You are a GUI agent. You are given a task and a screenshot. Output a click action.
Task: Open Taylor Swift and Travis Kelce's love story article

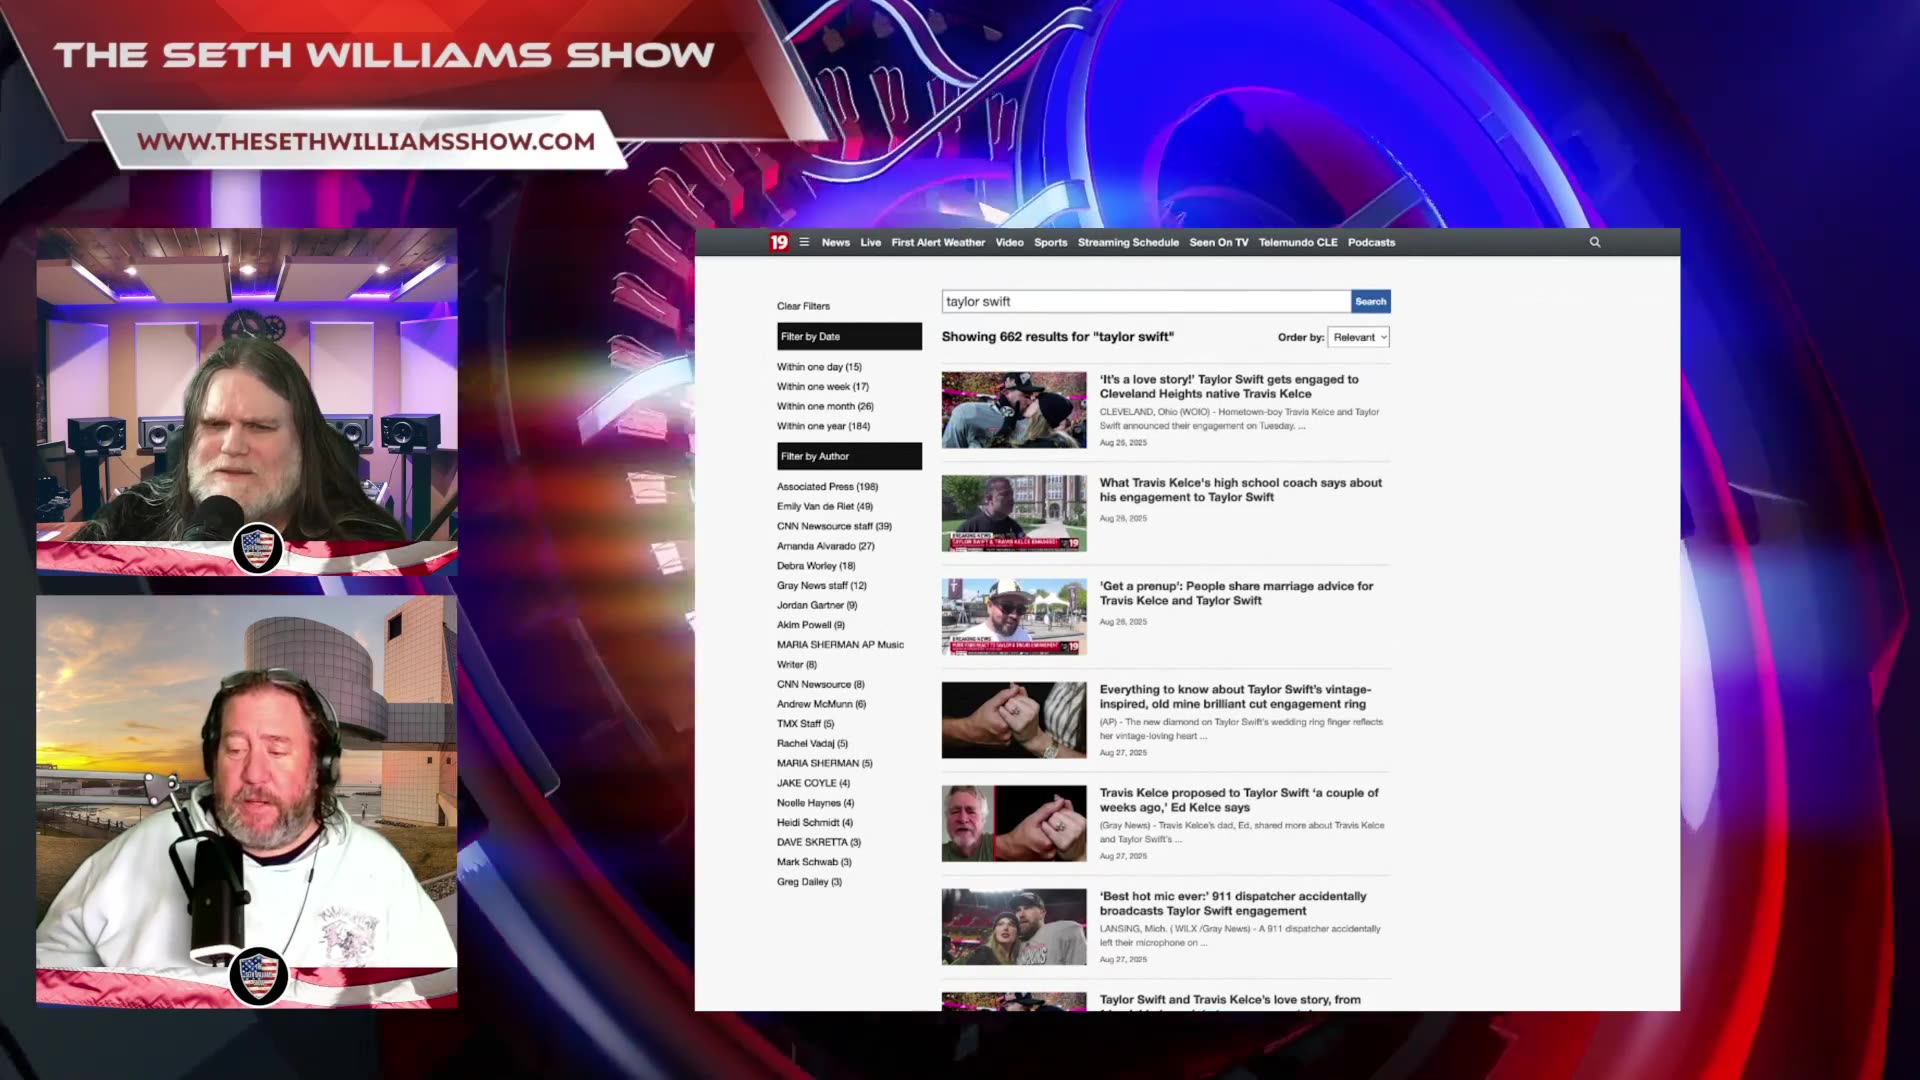pos(1230,1001)
